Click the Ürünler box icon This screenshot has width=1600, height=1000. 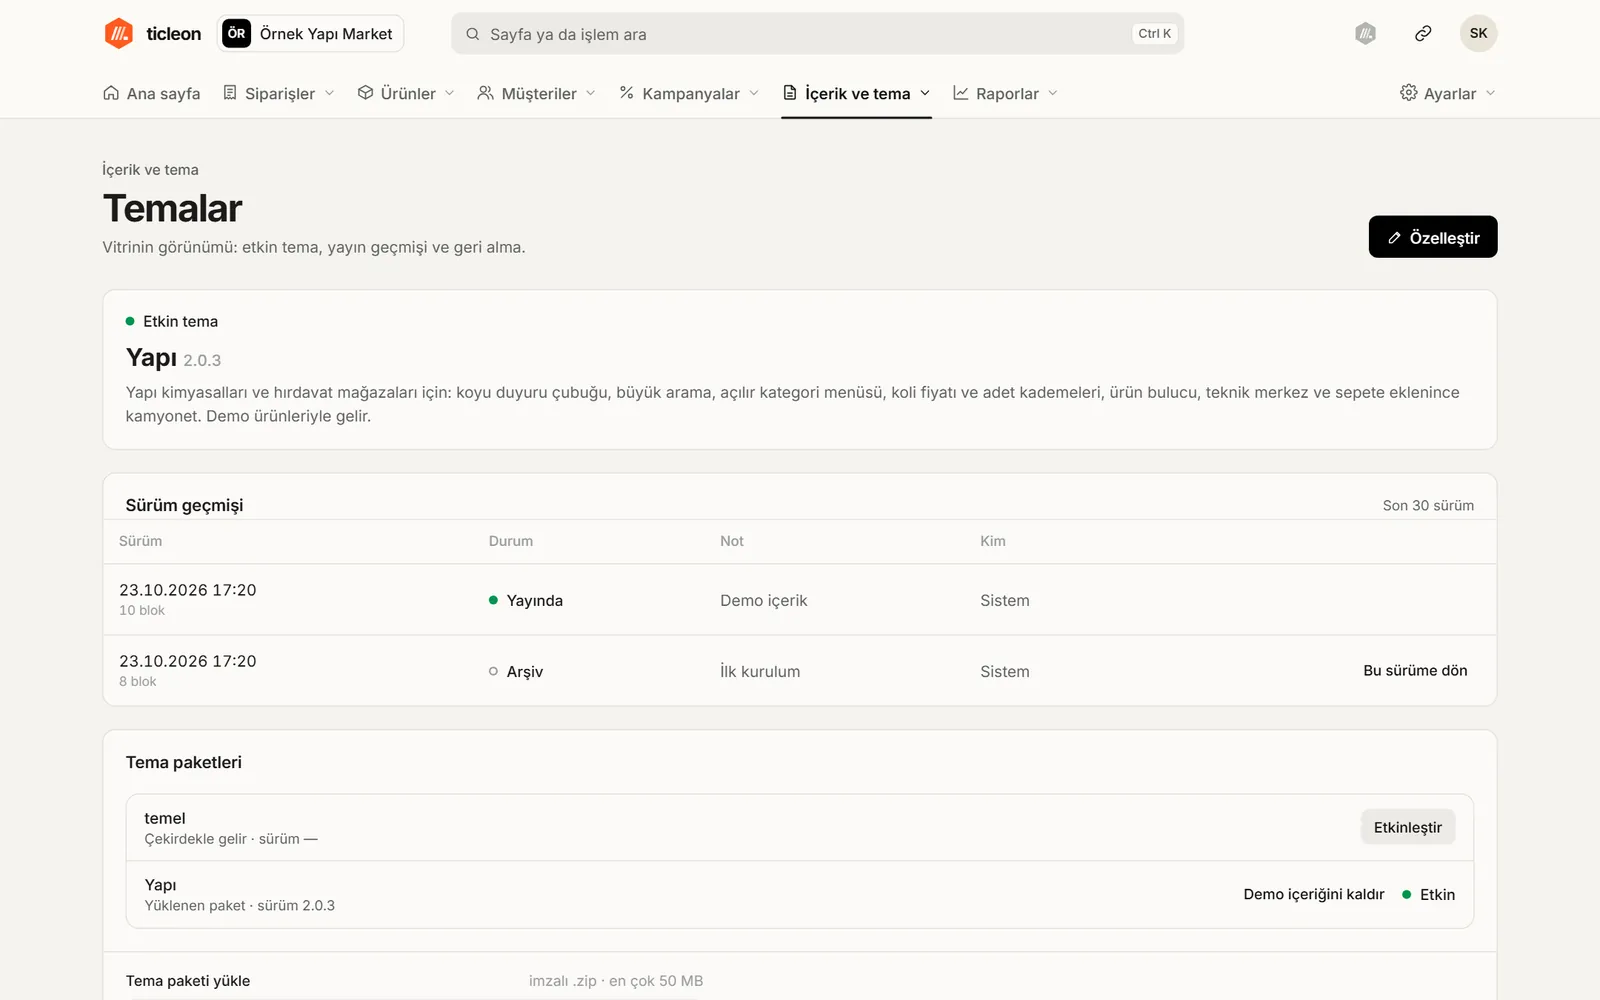click(365, 93)
